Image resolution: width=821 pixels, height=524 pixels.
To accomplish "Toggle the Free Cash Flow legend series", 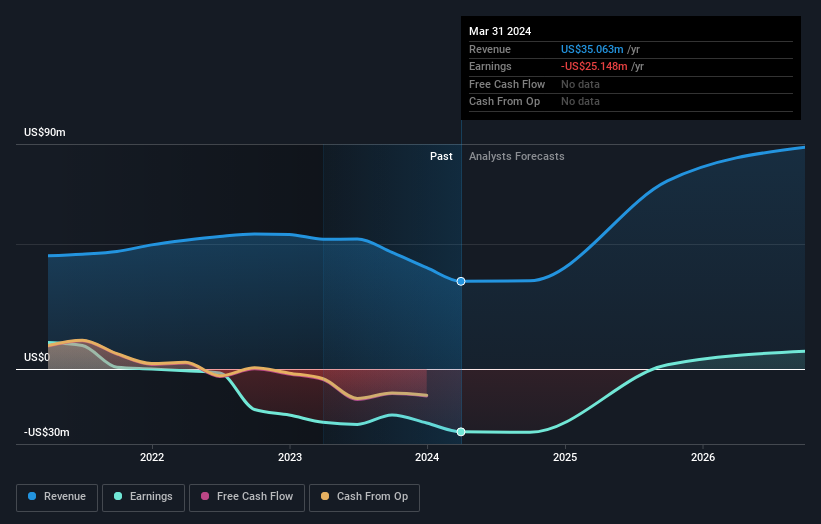I will coord(247,497).
